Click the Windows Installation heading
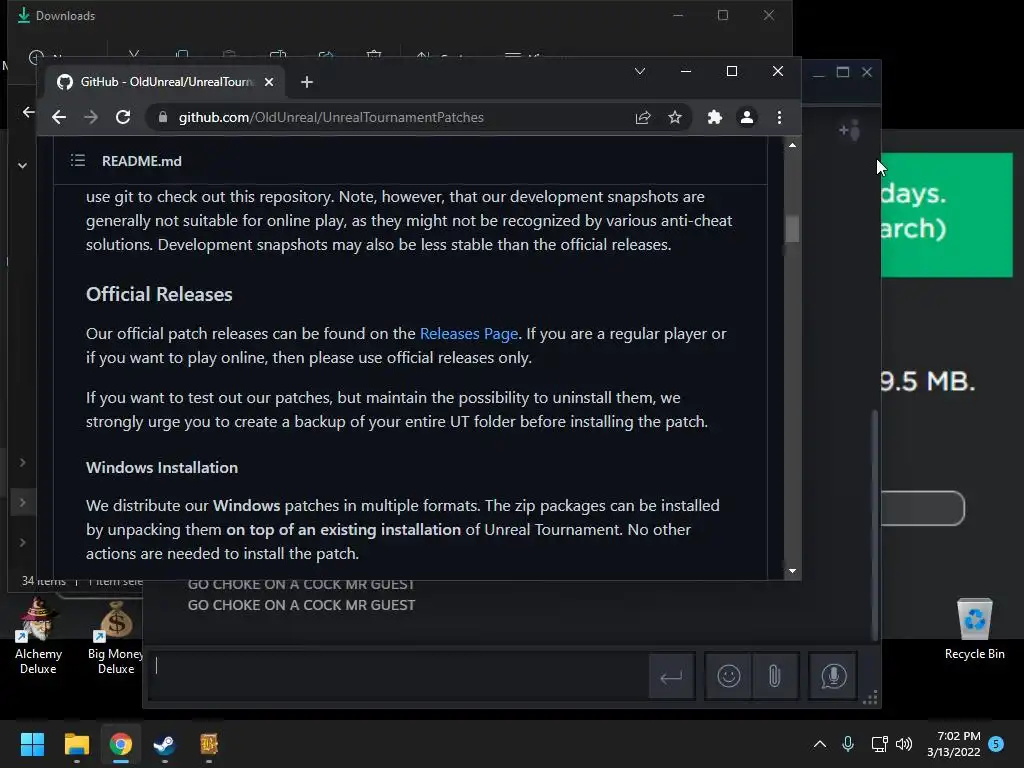The height and width of the screenshot is (768, 1024). [162, 468]
